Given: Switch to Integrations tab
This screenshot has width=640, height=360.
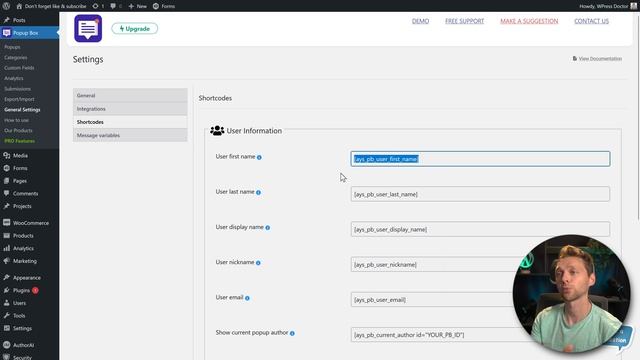Looking at the screenshot, I should [x=130, y=109].
